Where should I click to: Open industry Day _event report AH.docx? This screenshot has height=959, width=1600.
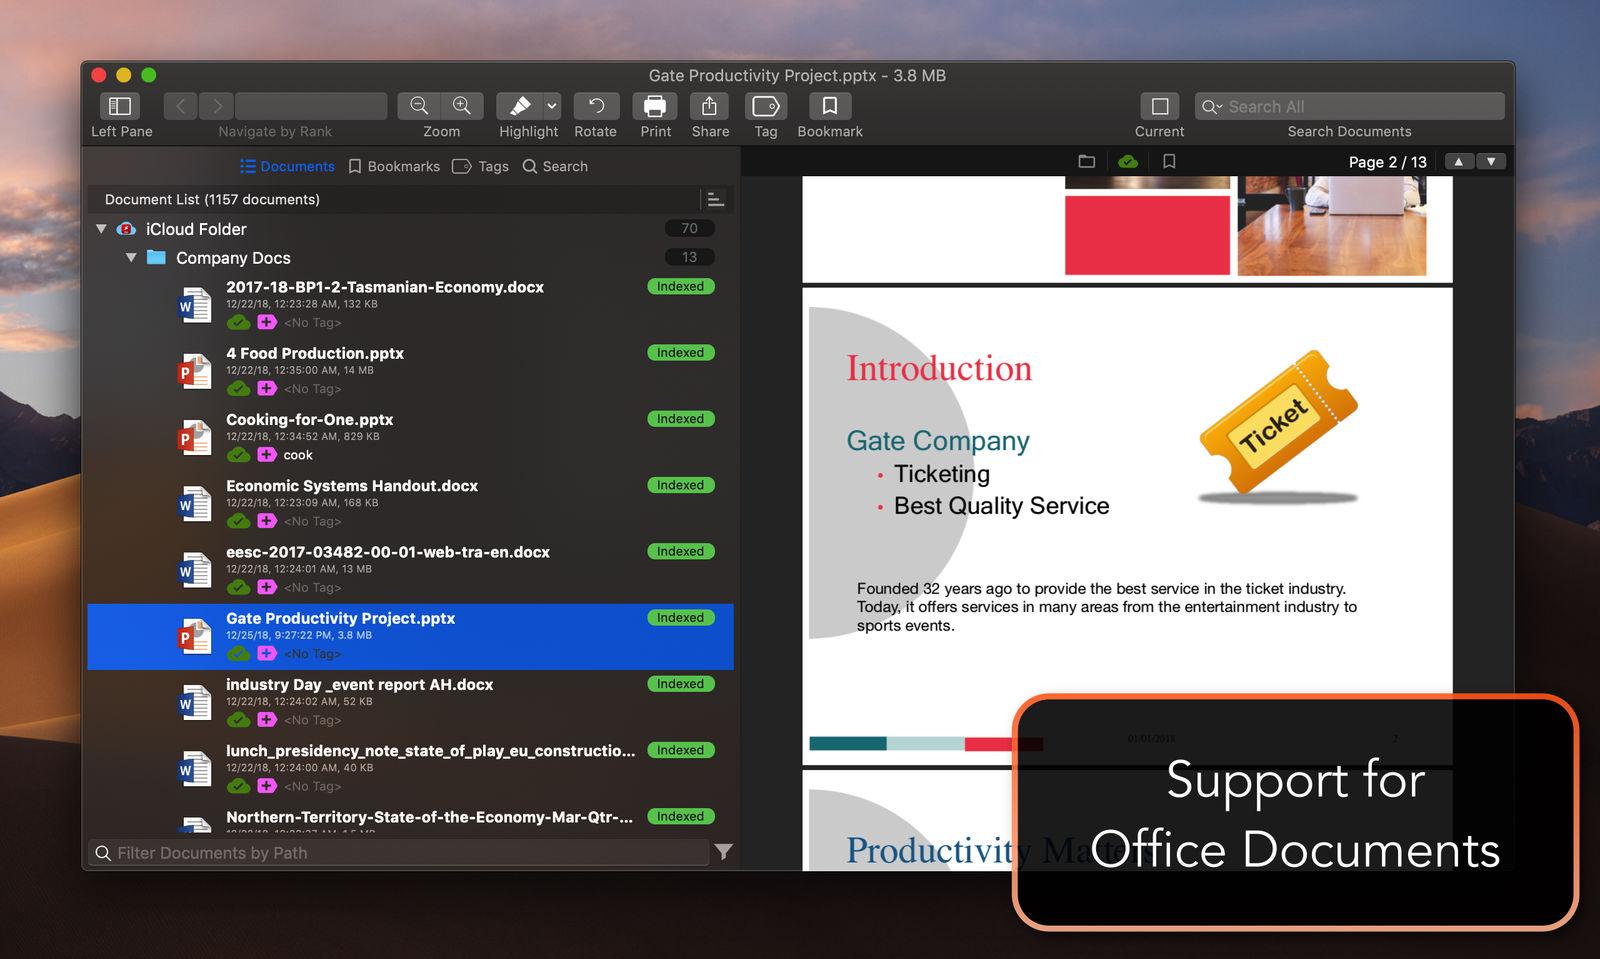click(x=411, y=701)
